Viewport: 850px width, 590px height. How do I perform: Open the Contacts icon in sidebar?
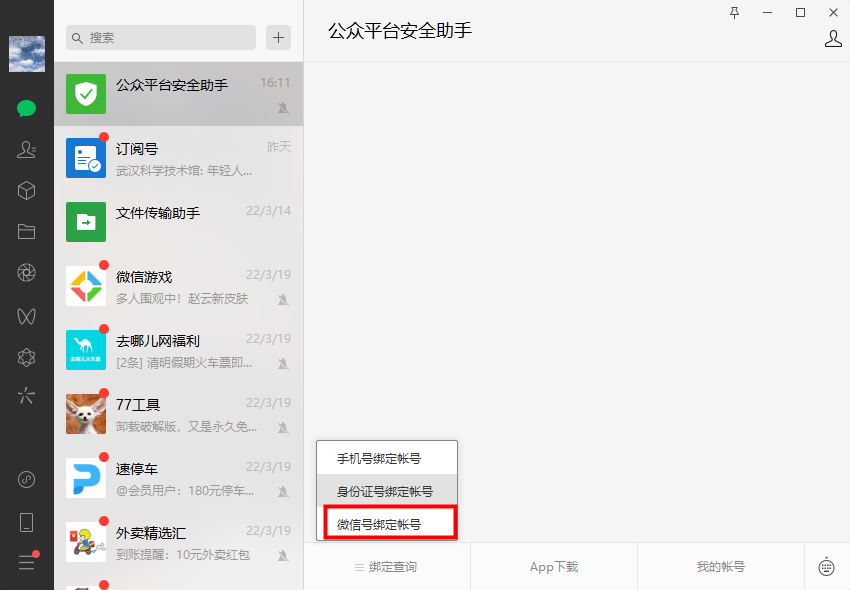pos(26,149)
